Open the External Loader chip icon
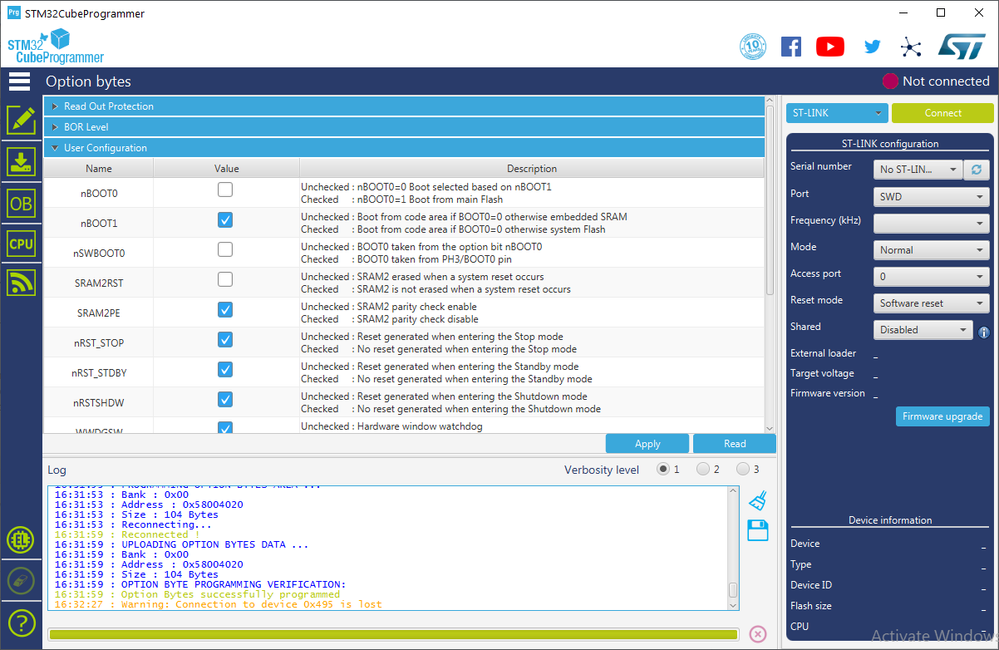 coord(21,540)
